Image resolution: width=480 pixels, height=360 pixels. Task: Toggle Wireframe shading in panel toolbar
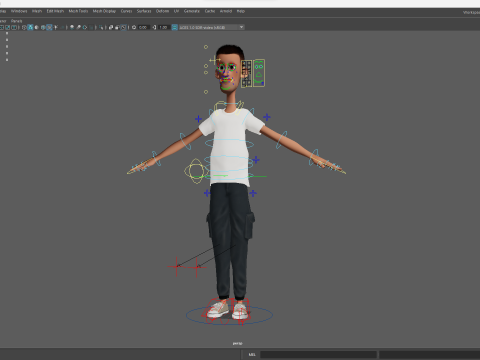pyautogui.click(x=24, y=27)
